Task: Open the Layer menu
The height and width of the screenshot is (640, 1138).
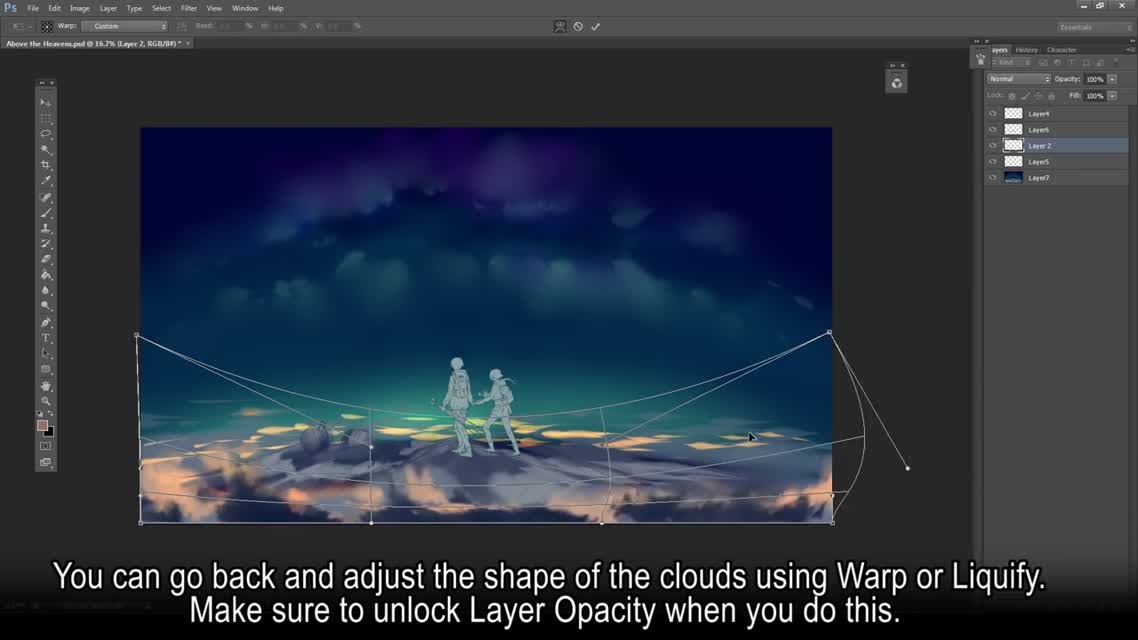Action: 108,9
